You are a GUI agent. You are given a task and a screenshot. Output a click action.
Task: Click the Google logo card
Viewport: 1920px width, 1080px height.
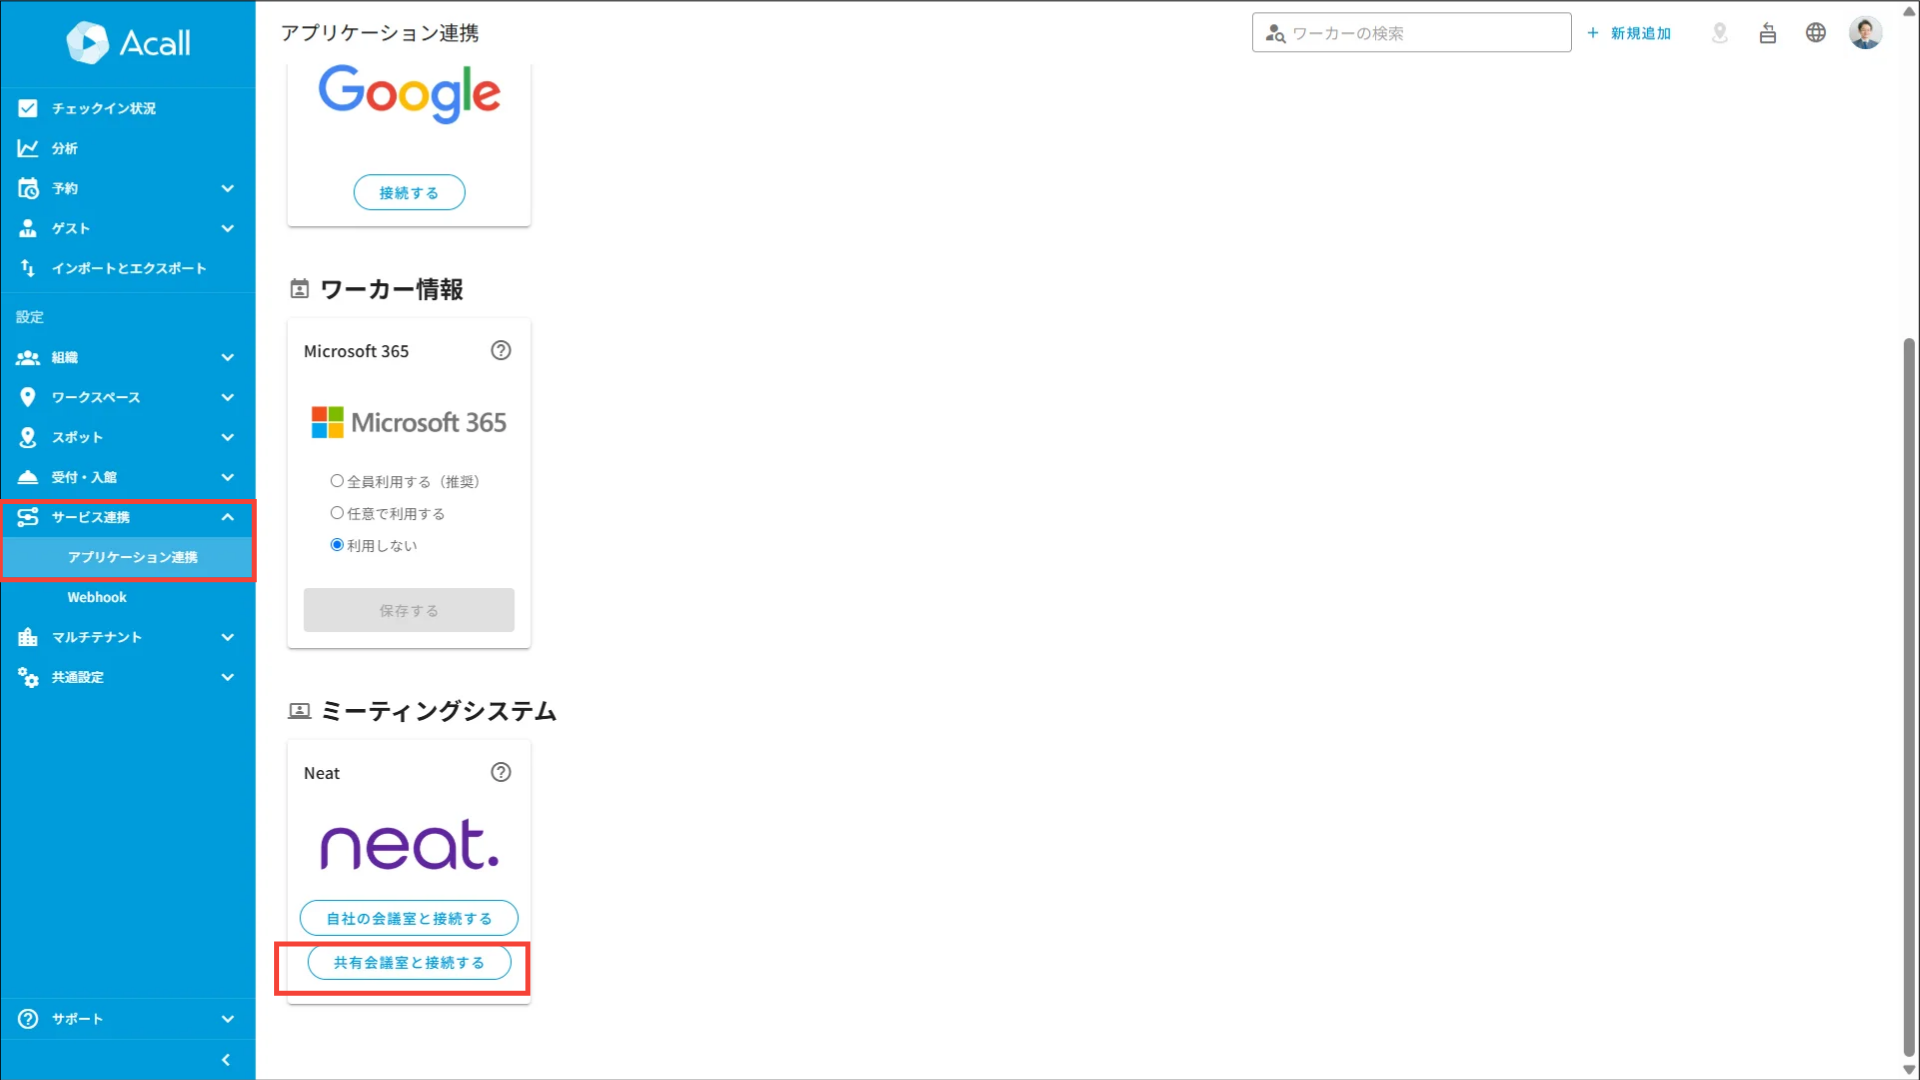[409, 93]
